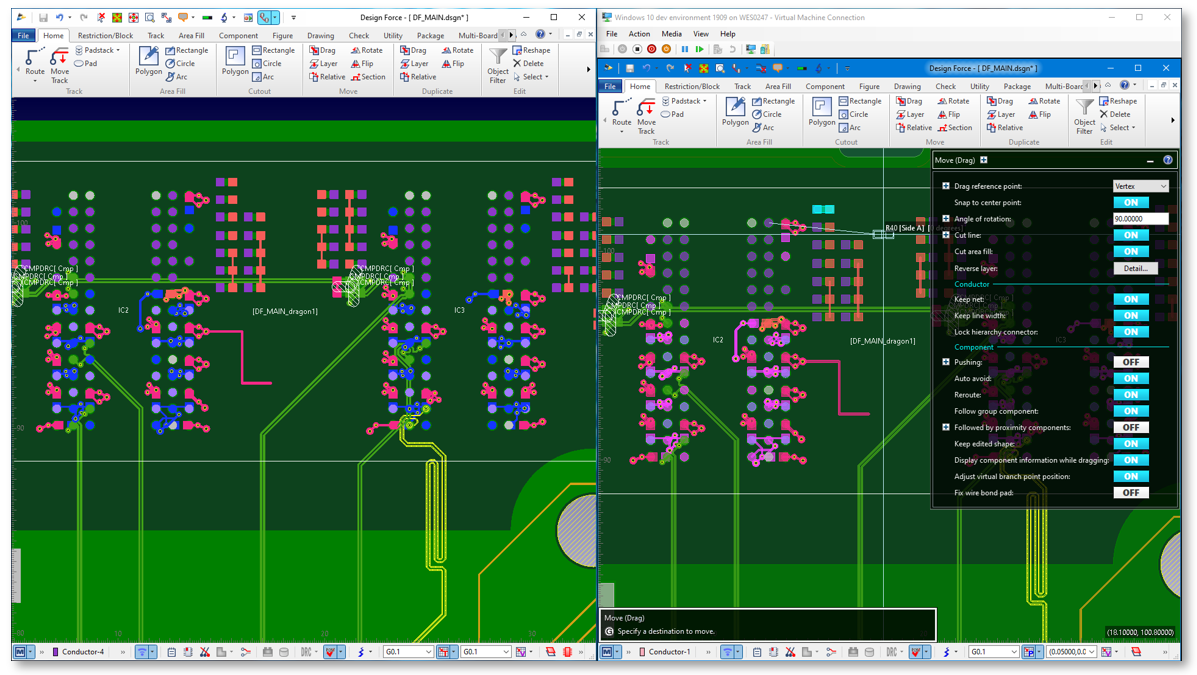
Task: Minimize the Move (Drag) panel
Action: (x=1150, y=160)
